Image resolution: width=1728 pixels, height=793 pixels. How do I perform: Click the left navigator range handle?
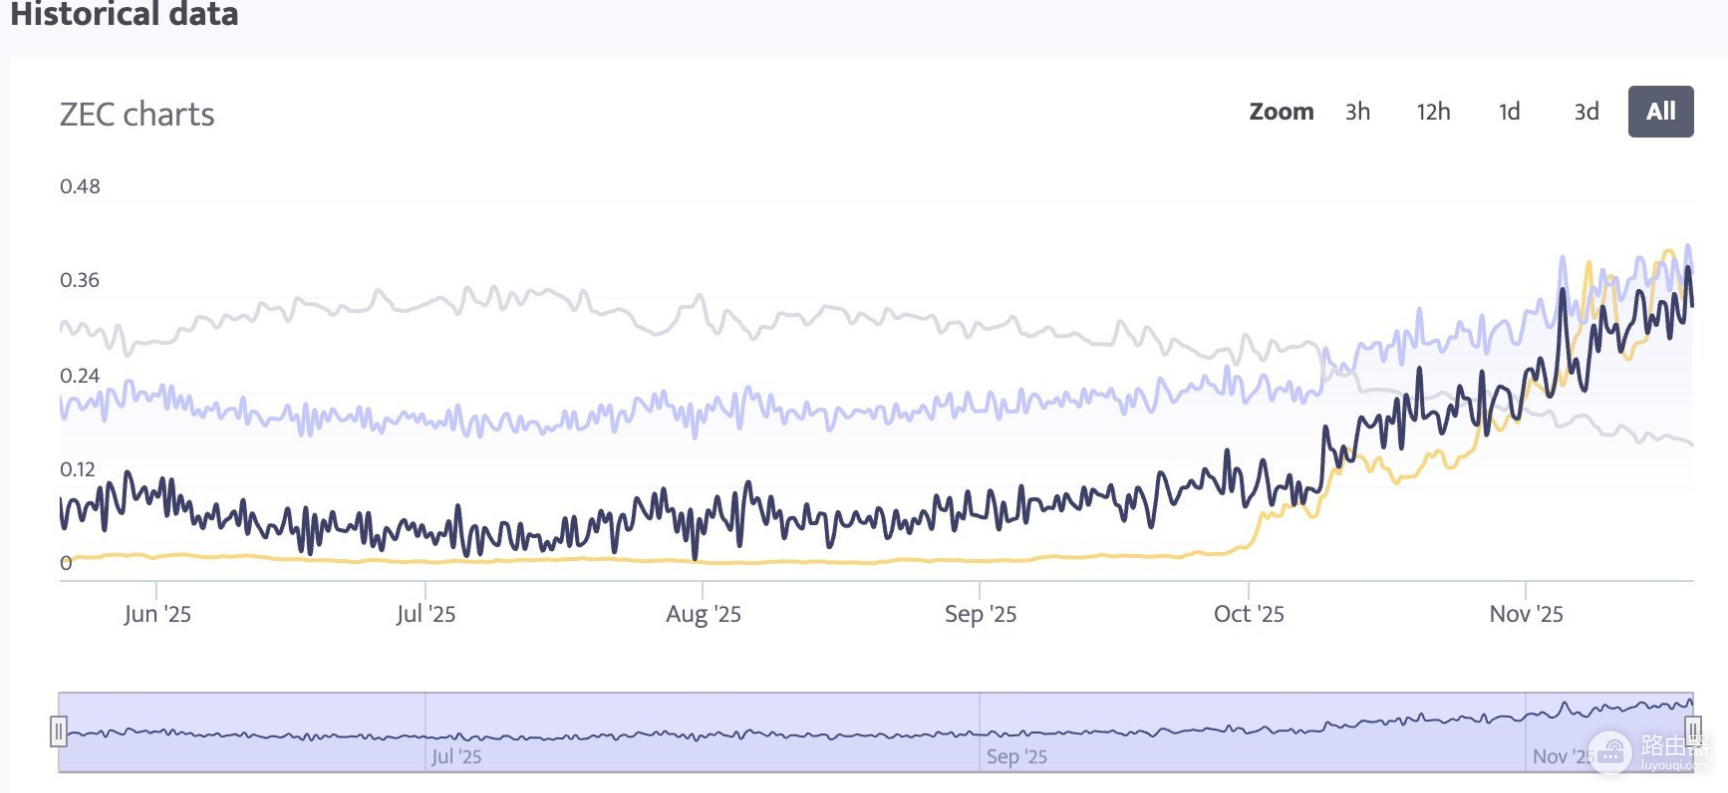pos(59,732)
